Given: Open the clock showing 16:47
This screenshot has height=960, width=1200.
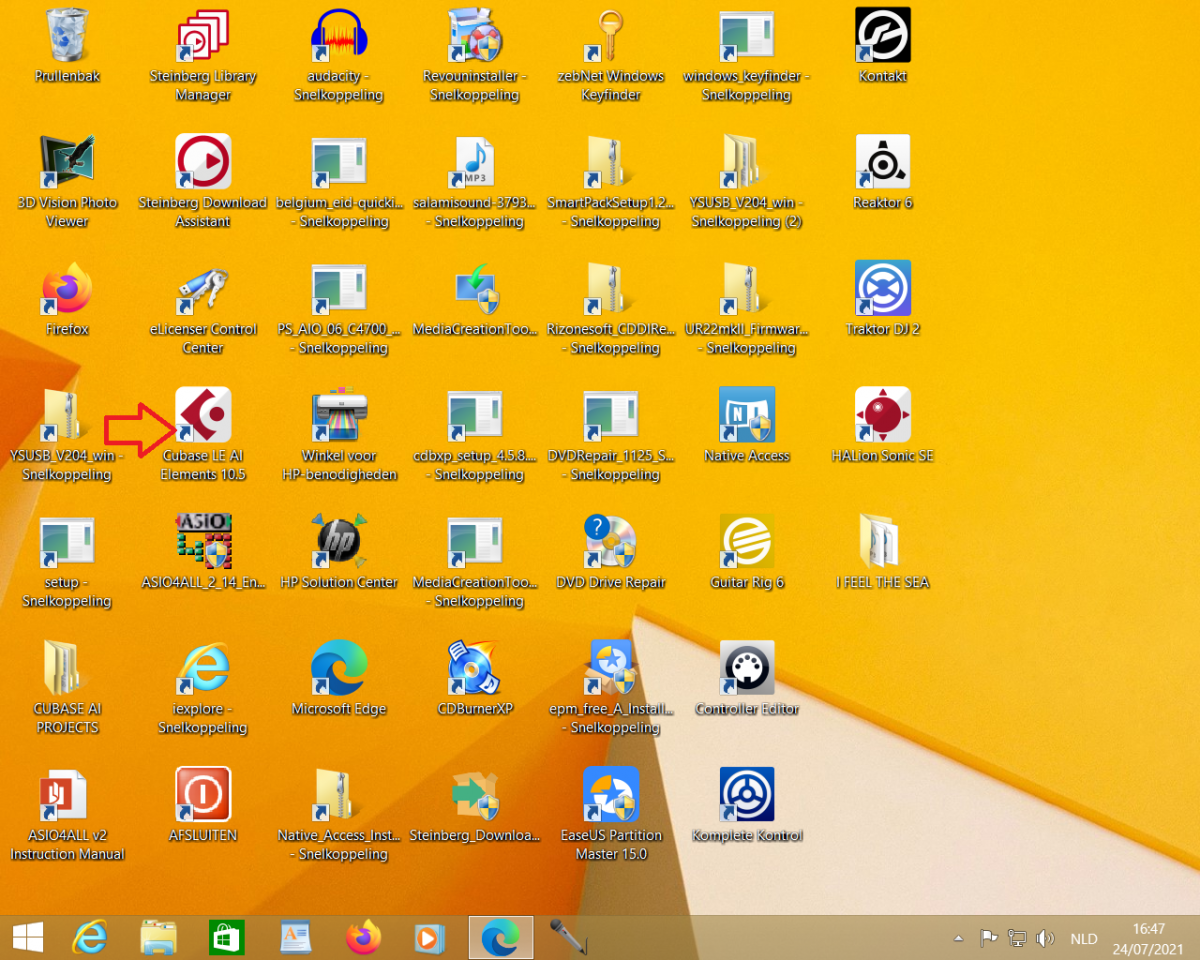Looking at the screenshot, I should click(1149, 938).
